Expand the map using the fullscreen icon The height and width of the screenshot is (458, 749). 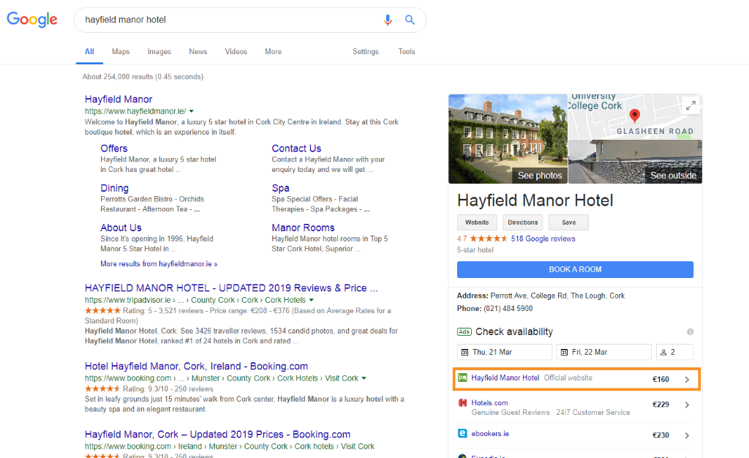click(690, 105)
